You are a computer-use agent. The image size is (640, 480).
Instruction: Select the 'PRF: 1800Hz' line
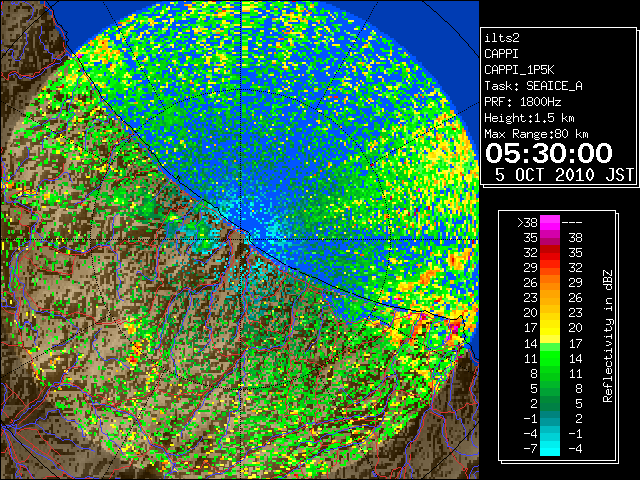[522, 102]
